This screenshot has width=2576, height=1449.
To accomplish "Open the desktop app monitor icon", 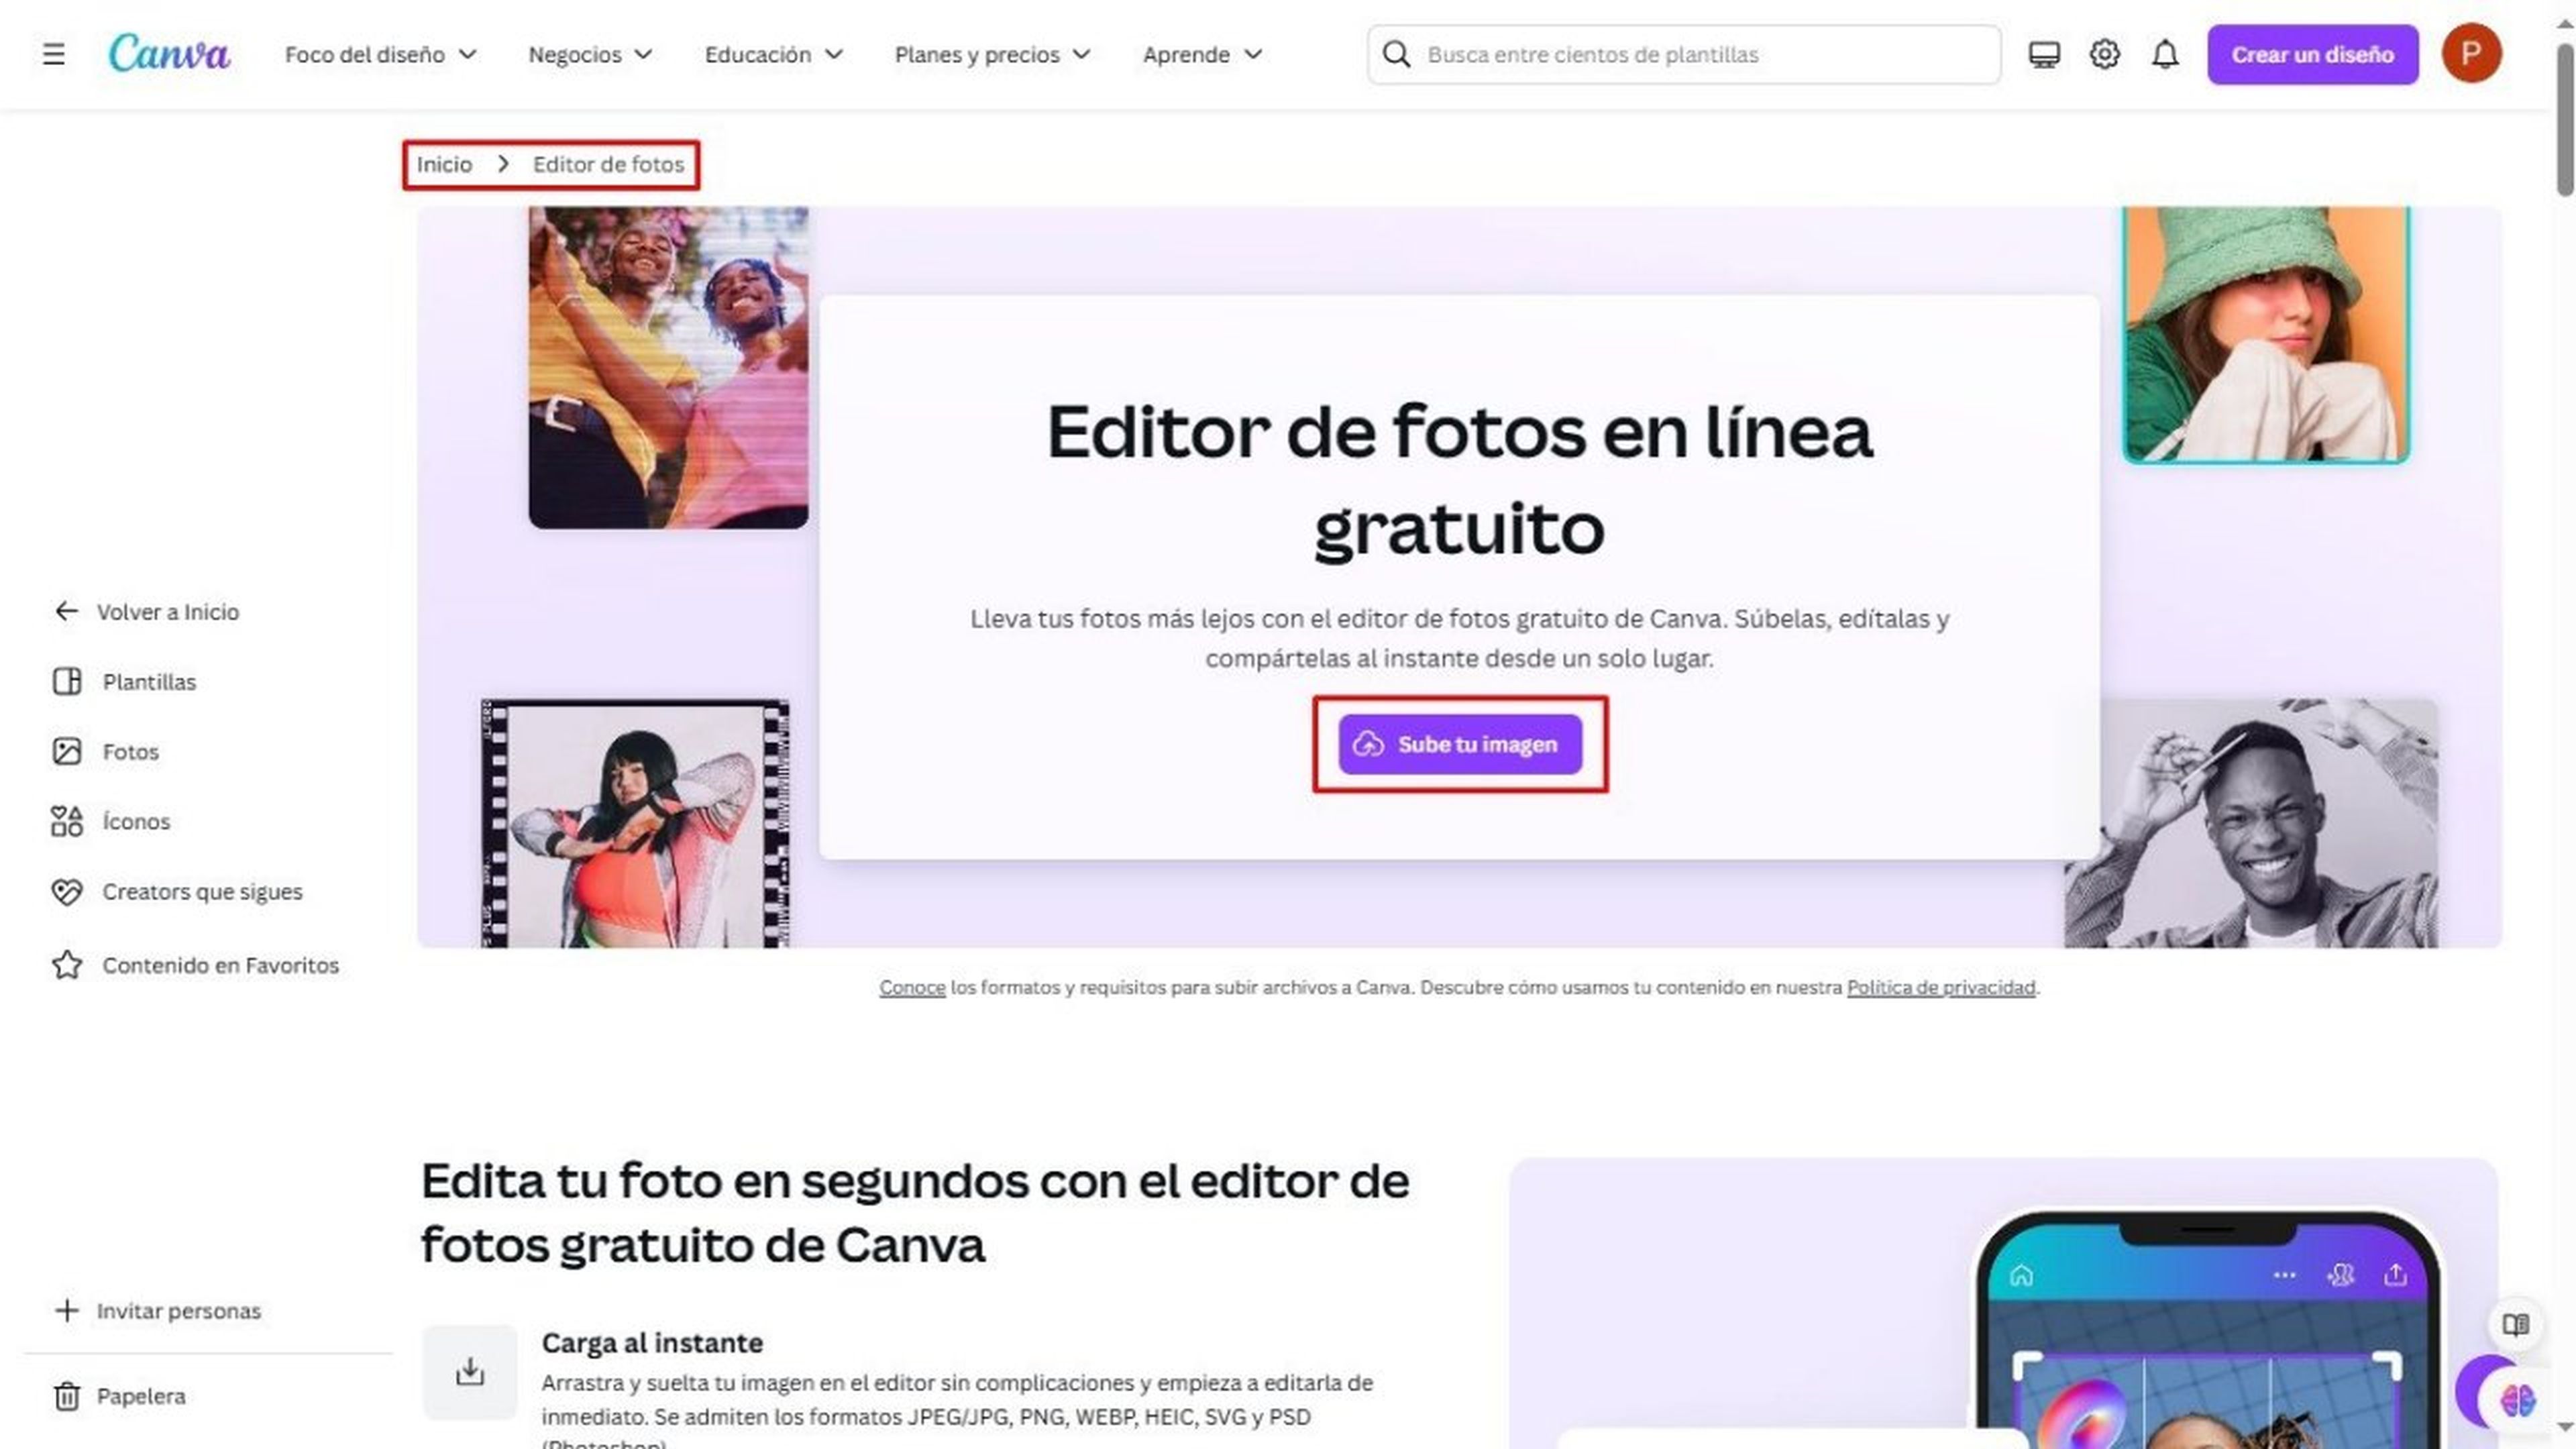I will coord(2044,54).
